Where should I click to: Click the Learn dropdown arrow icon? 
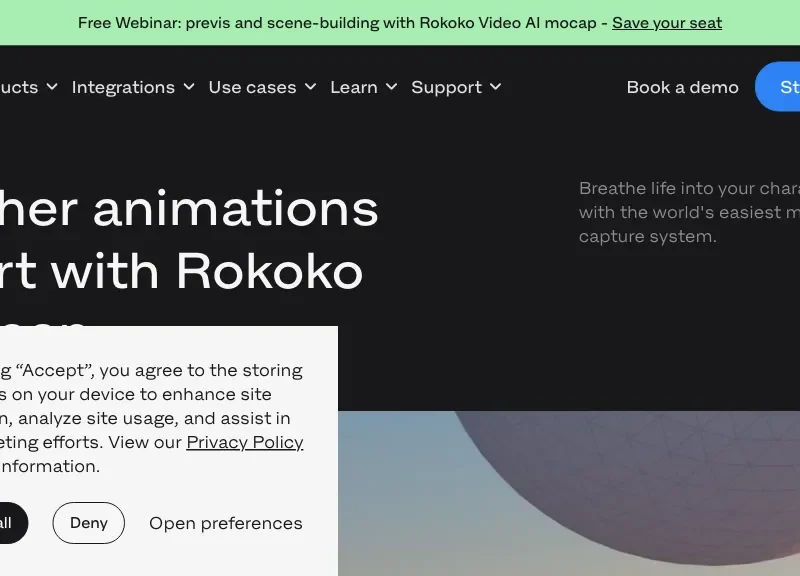point(391,87)
